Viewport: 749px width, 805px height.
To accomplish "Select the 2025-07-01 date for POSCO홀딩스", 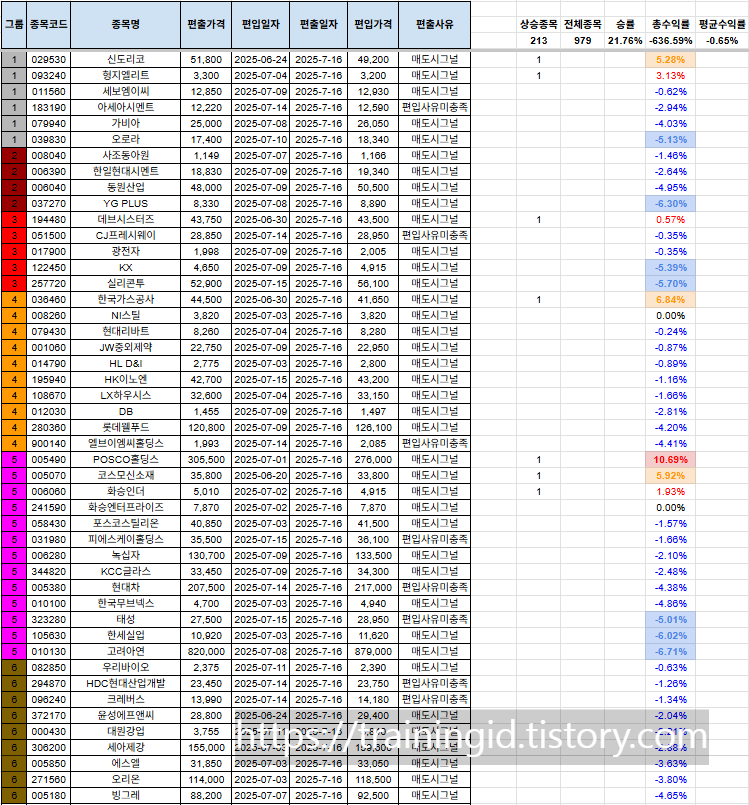I will tap(261, 459).
